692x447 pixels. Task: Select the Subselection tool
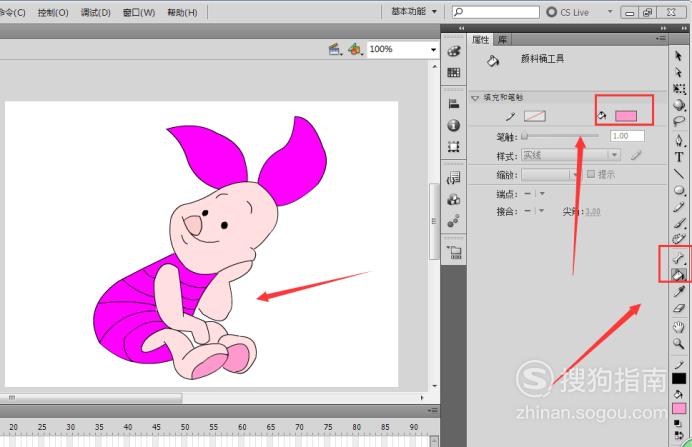tap(679, 72)
